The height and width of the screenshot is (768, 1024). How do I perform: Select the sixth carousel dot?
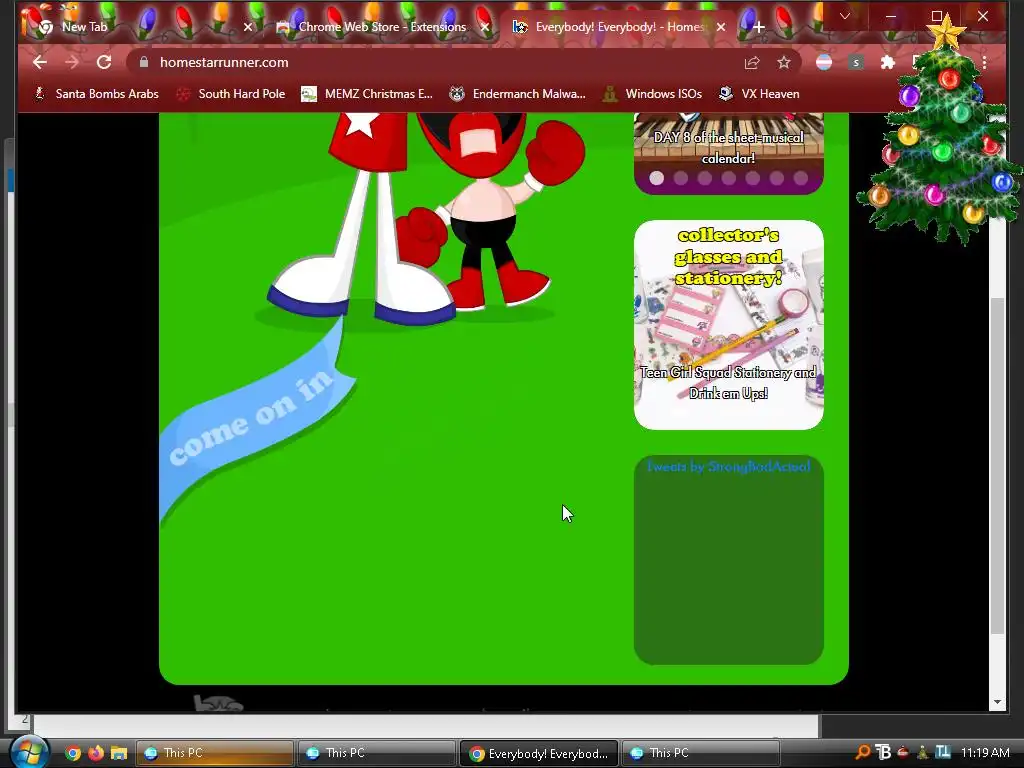776,178
